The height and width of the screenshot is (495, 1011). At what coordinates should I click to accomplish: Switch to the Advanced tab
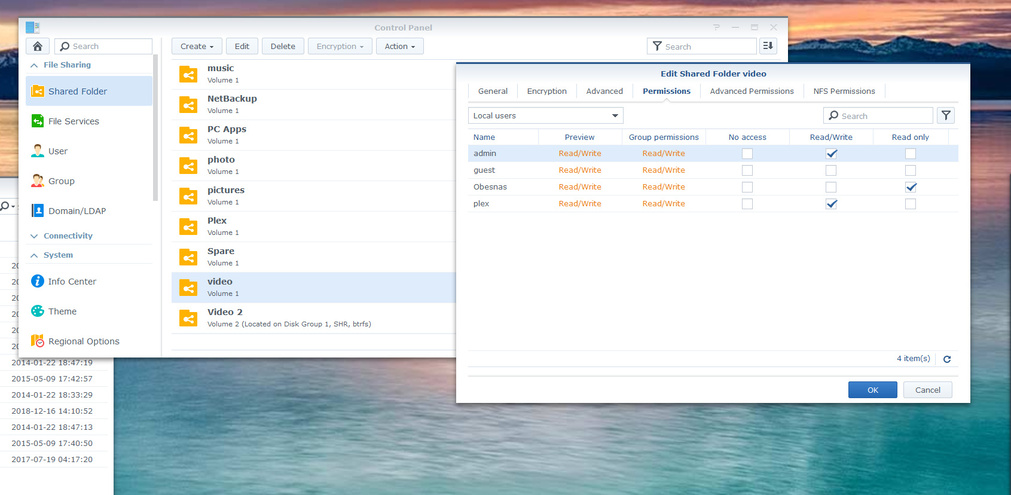click(x=604, y=91)
